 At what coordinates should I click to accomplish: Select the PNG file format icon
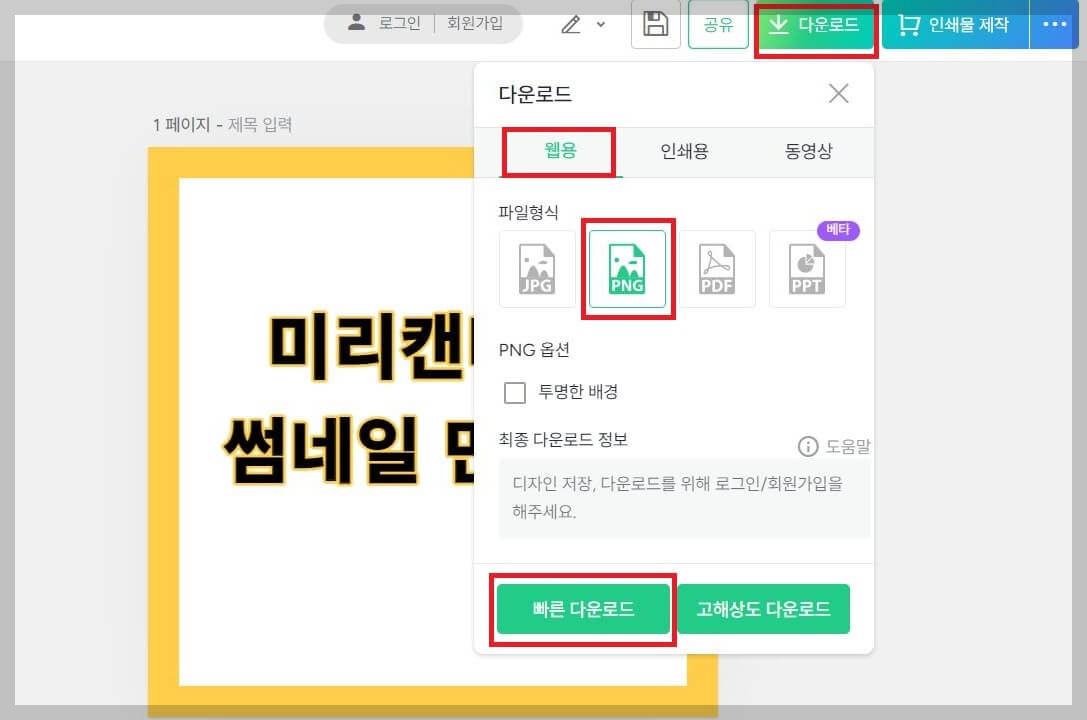[x=628, y=268]
